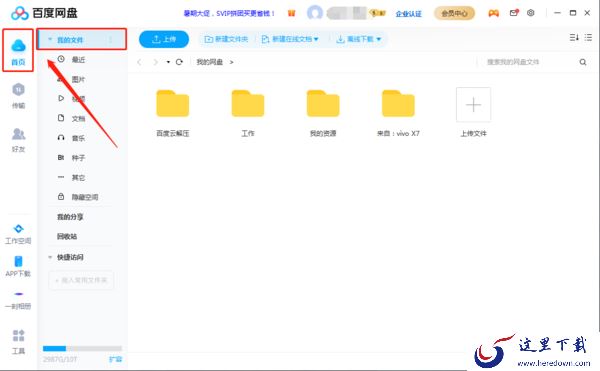
Task: Click the gift box icon in the title bar
Action: [x=292, y=13]
